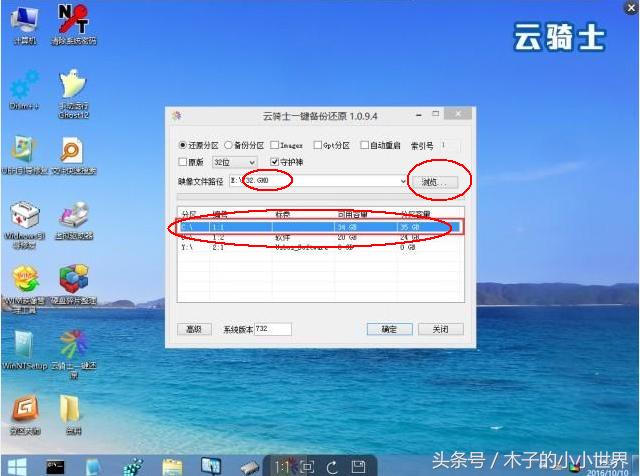Screen dimensions: 640x476
Task: Click the 系统版本 field showing 732
Action: click(x=273, y=329)
